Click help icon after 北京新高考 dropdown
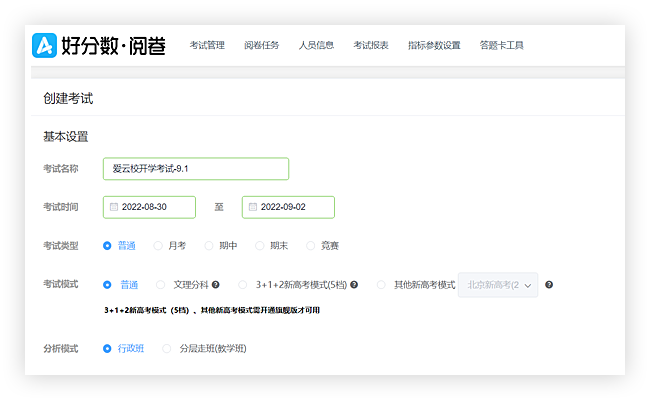This screenshot has height=400, width=650. pos(548,285)
